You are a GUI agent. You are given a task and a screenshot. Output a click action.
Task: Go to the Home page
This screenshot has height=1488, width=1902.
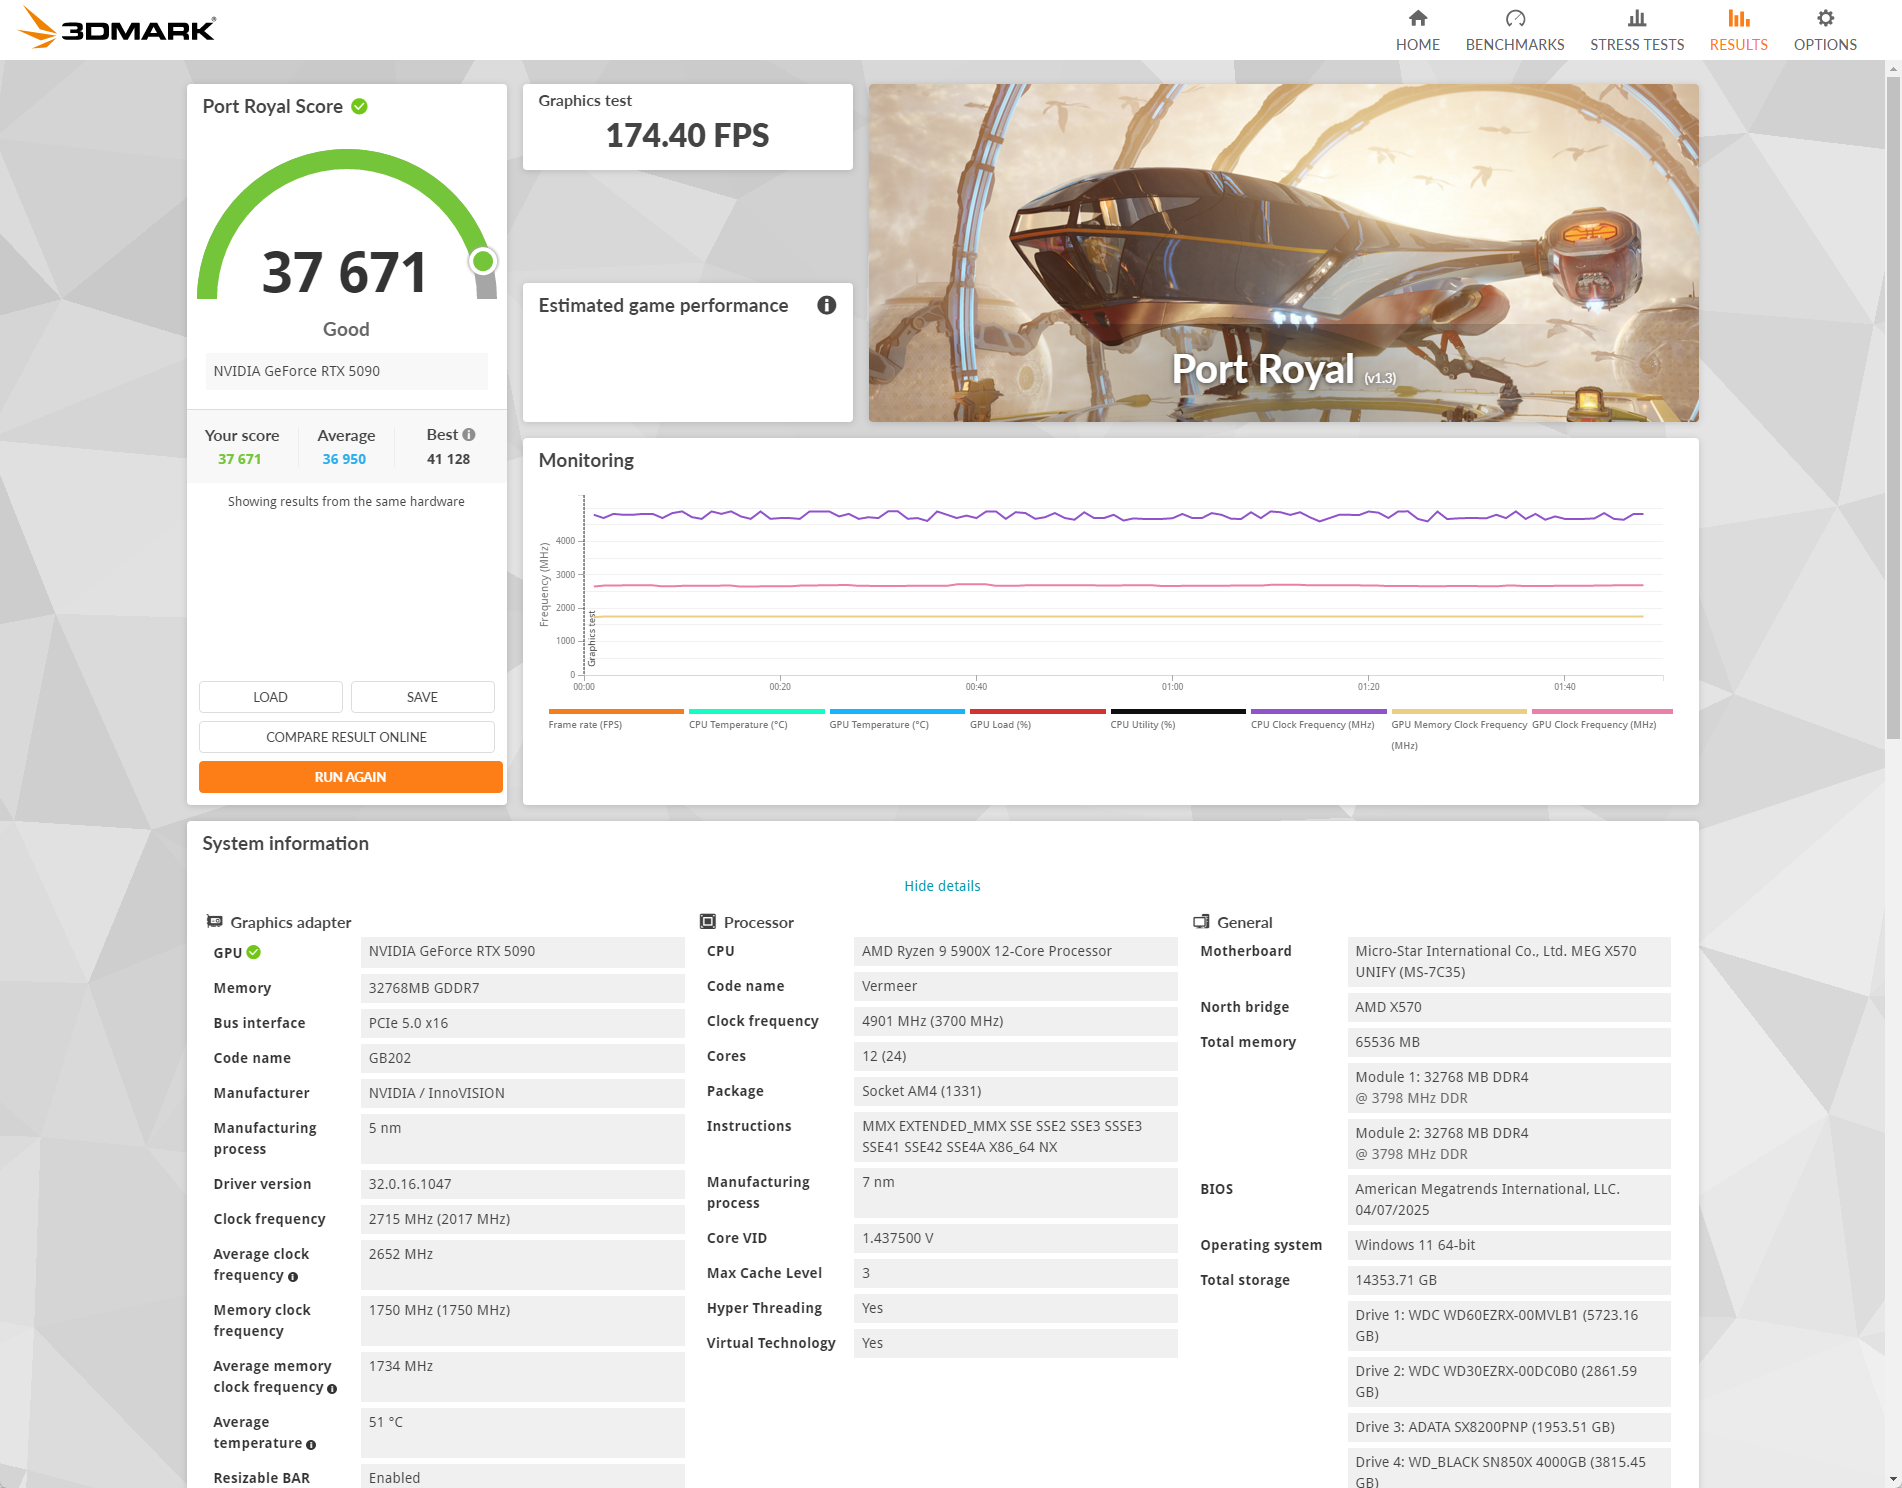(x=1418, y=30)
